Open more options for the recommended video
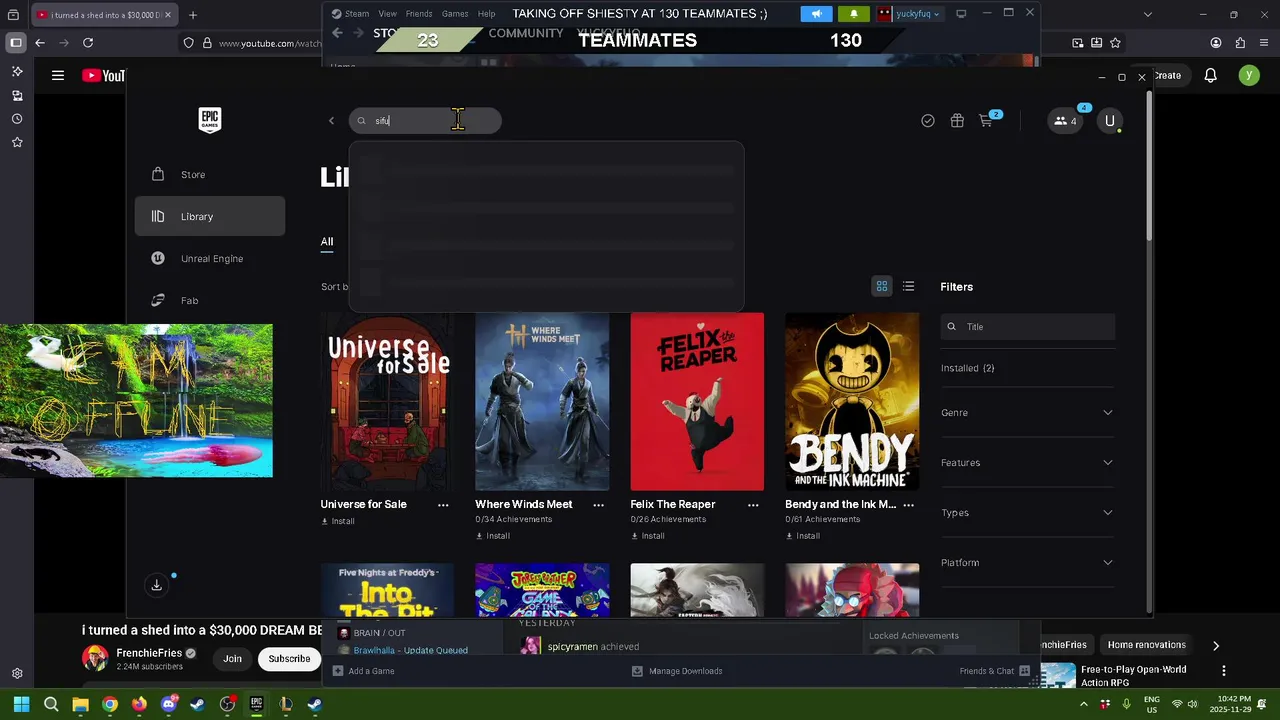This screenshot has height=720, width=1280. point(1223,671)
